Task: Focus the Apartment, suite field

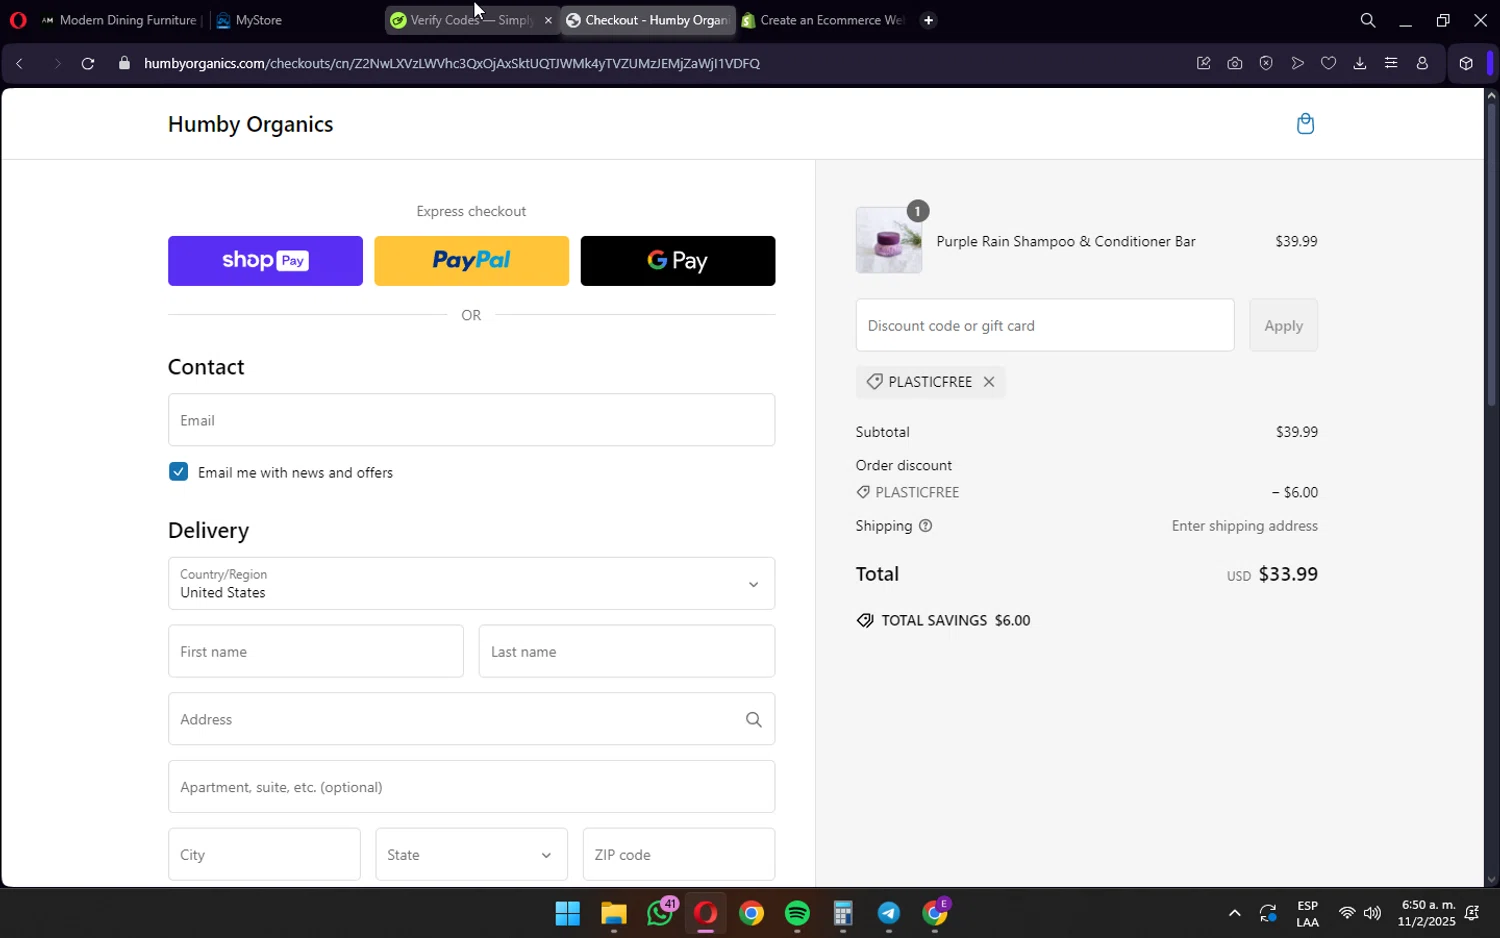Action: tap(471, 787)
